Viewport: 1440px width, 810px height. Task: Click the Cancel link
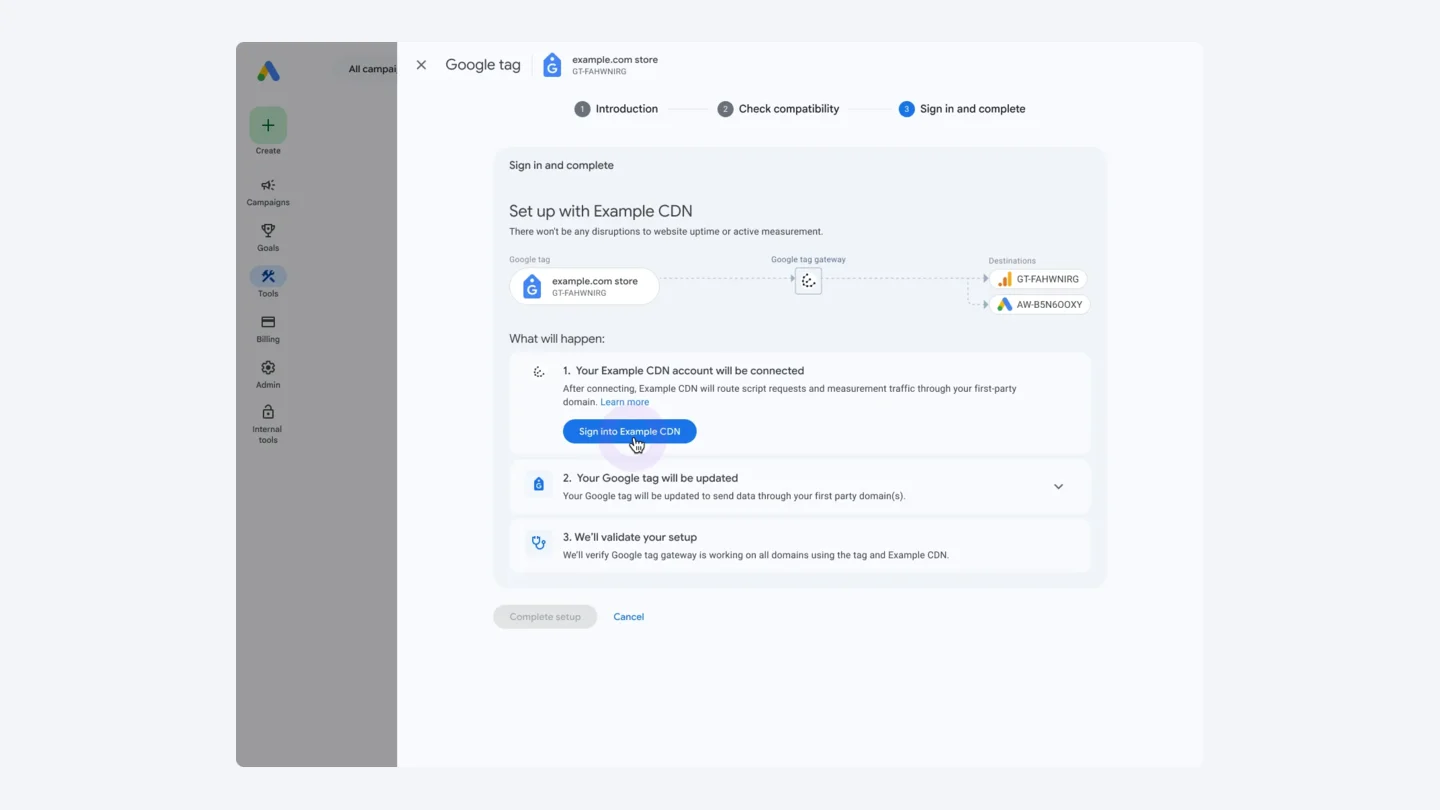628,617
